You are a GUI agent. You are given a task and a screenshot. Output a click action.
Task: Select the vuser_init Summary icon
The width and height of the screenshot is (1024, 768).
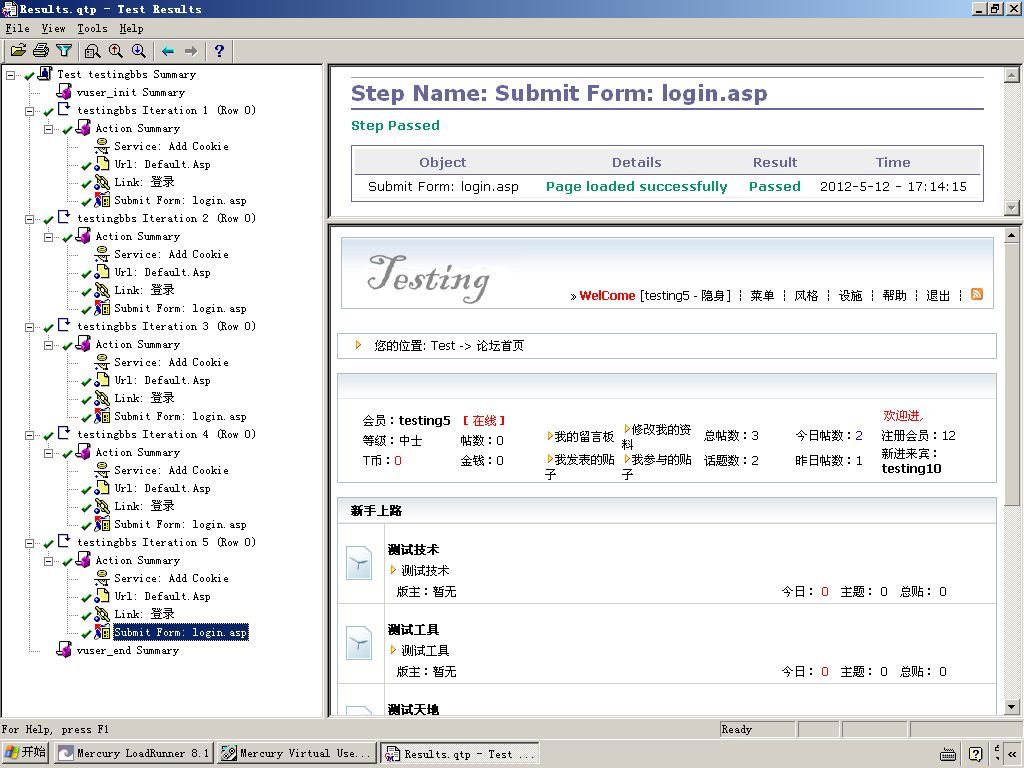pyautogui.click(x=64, y=92)
